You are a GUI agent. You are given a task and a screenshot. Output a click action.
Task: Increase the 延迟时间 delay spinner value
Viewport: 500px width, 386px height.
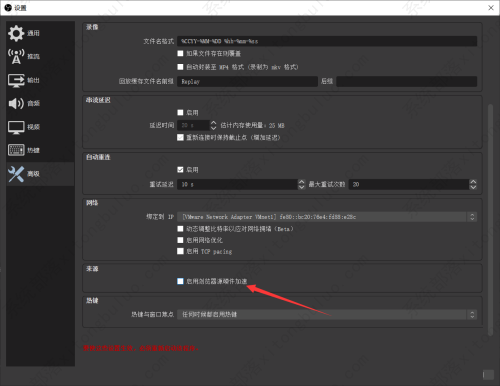pos(213,123)
